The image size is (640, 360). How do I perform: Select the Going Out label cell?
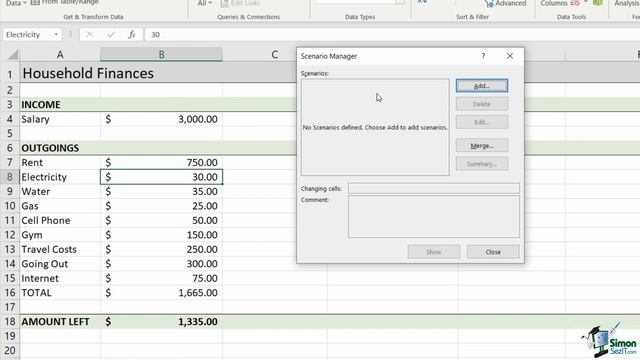[x=60, y=264]
